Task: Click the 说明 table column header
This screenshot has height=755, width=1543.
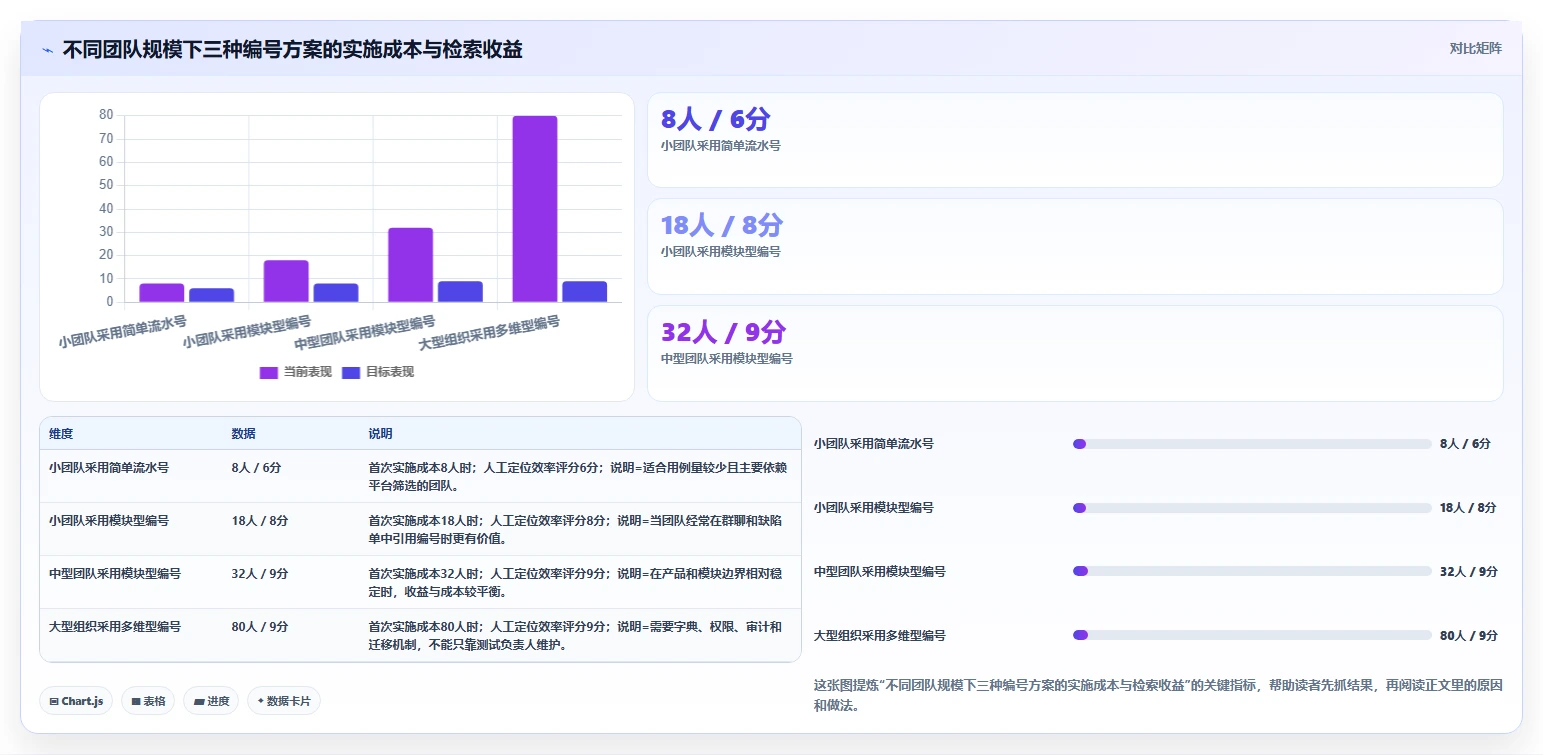Action: (380, 434)
